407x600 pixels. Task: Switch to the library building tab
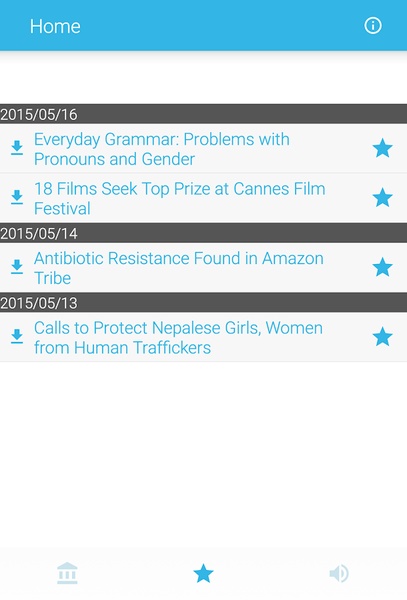point(67,573)
